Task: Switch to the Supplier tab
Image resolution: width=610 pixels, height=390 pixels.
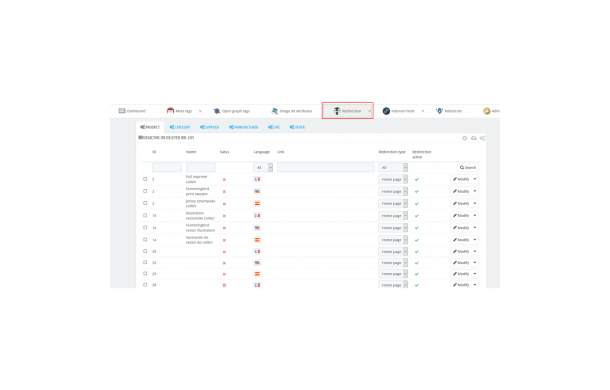Action: click(209, 127)
